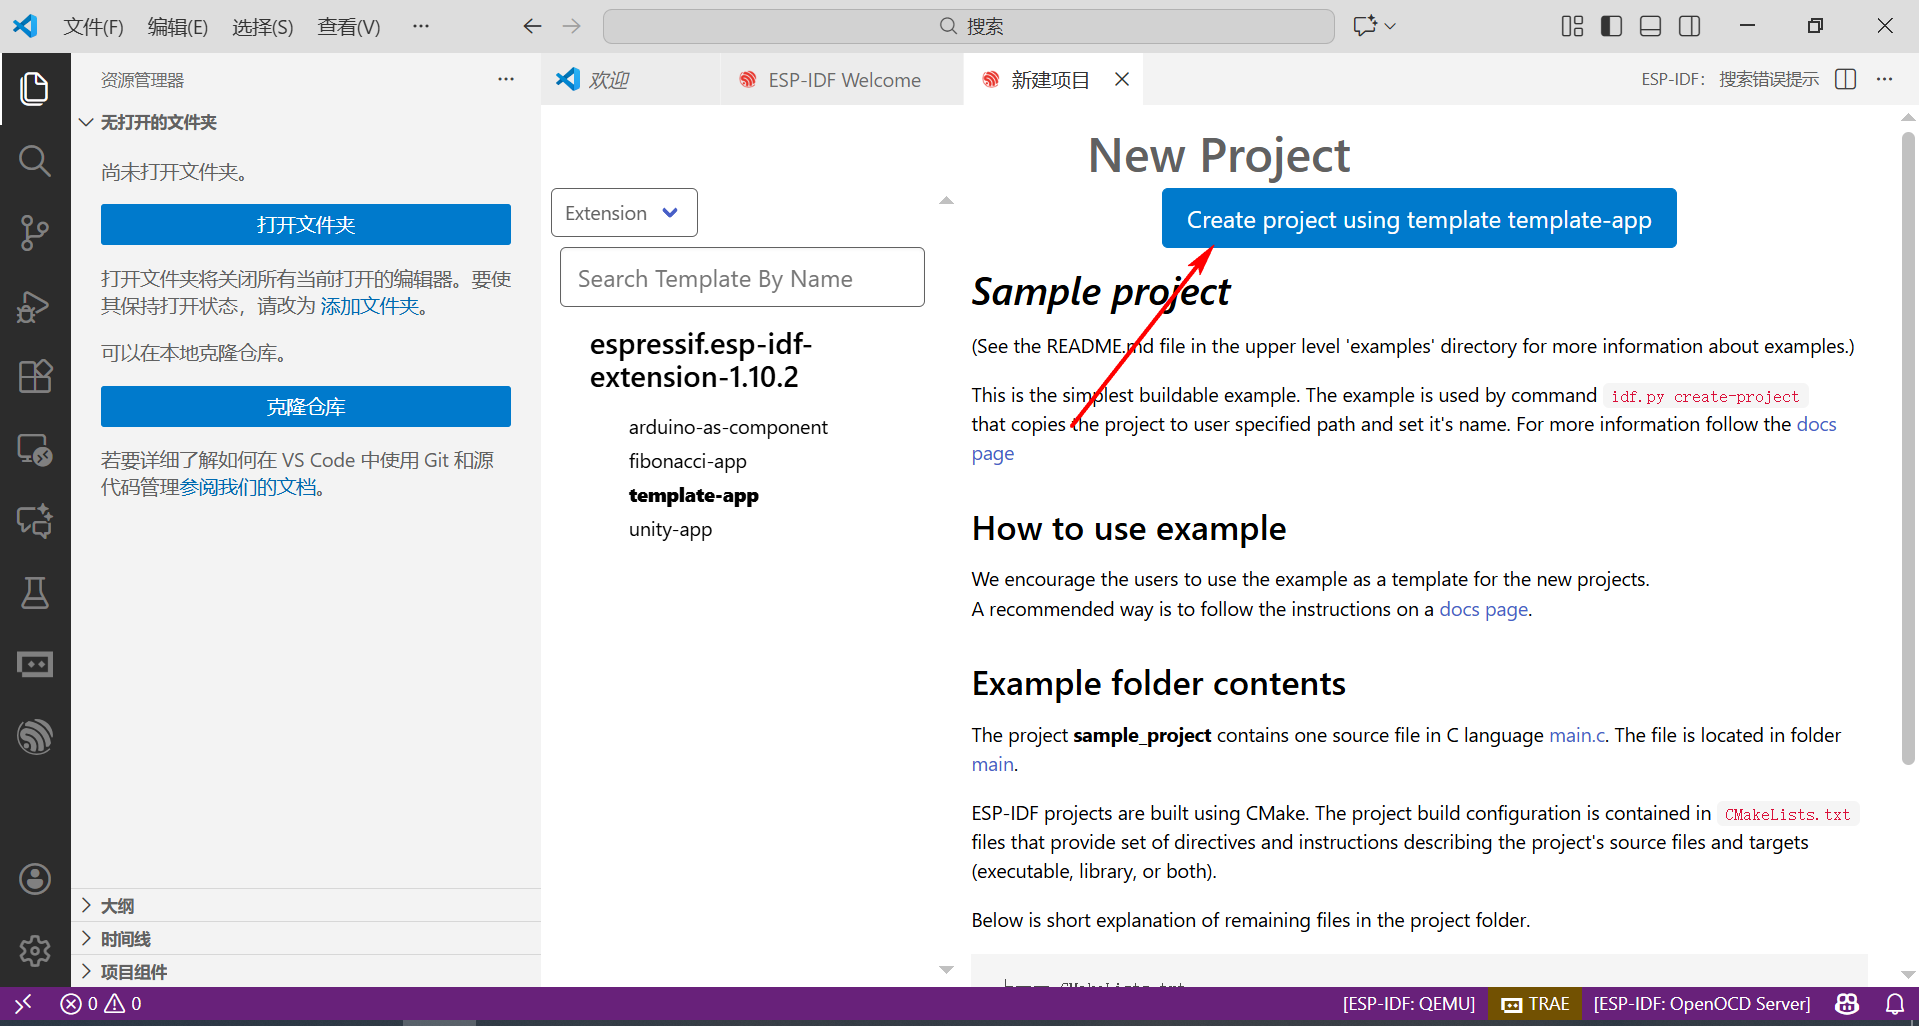The width and height of the screenshot is (1919, 1026).
Task: Select the fibonacci-app template
Action: (x=688, y=461)
